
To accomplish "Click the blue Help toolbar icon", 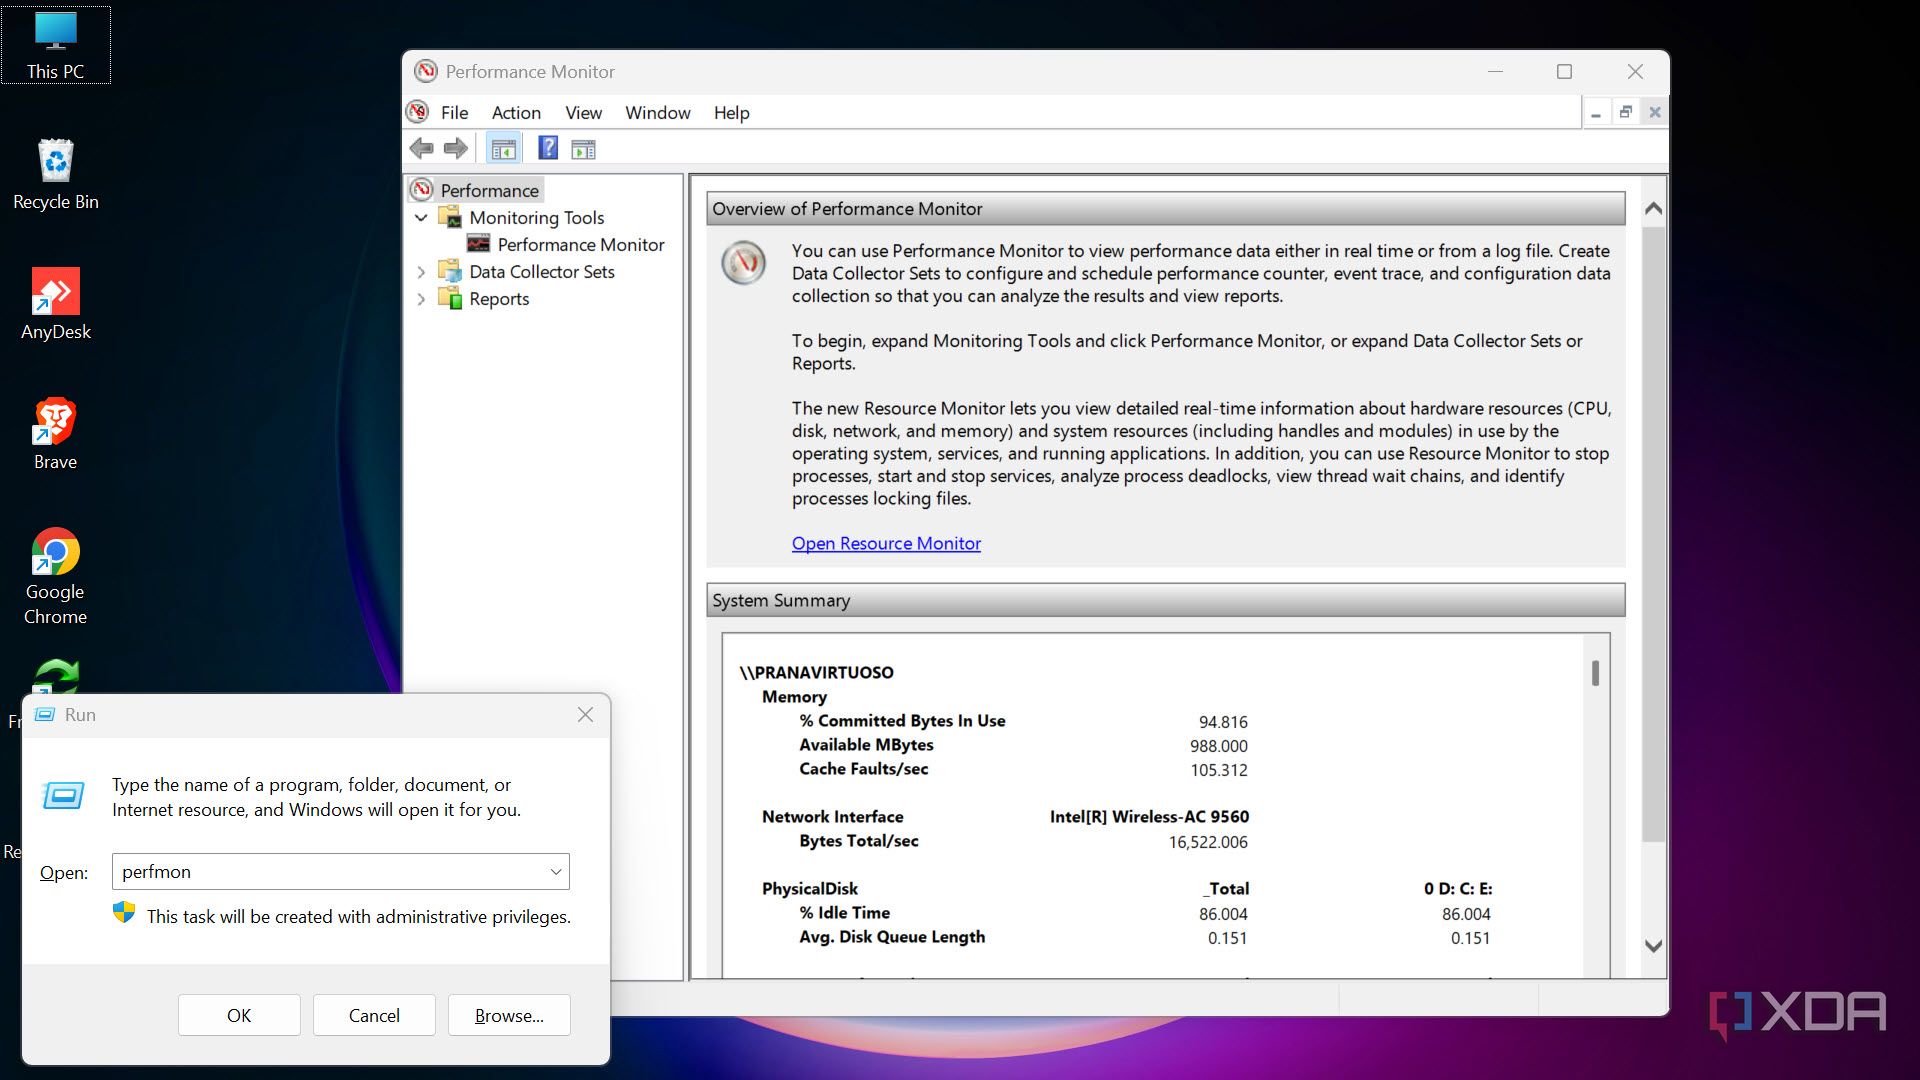I will click(547, 148).
